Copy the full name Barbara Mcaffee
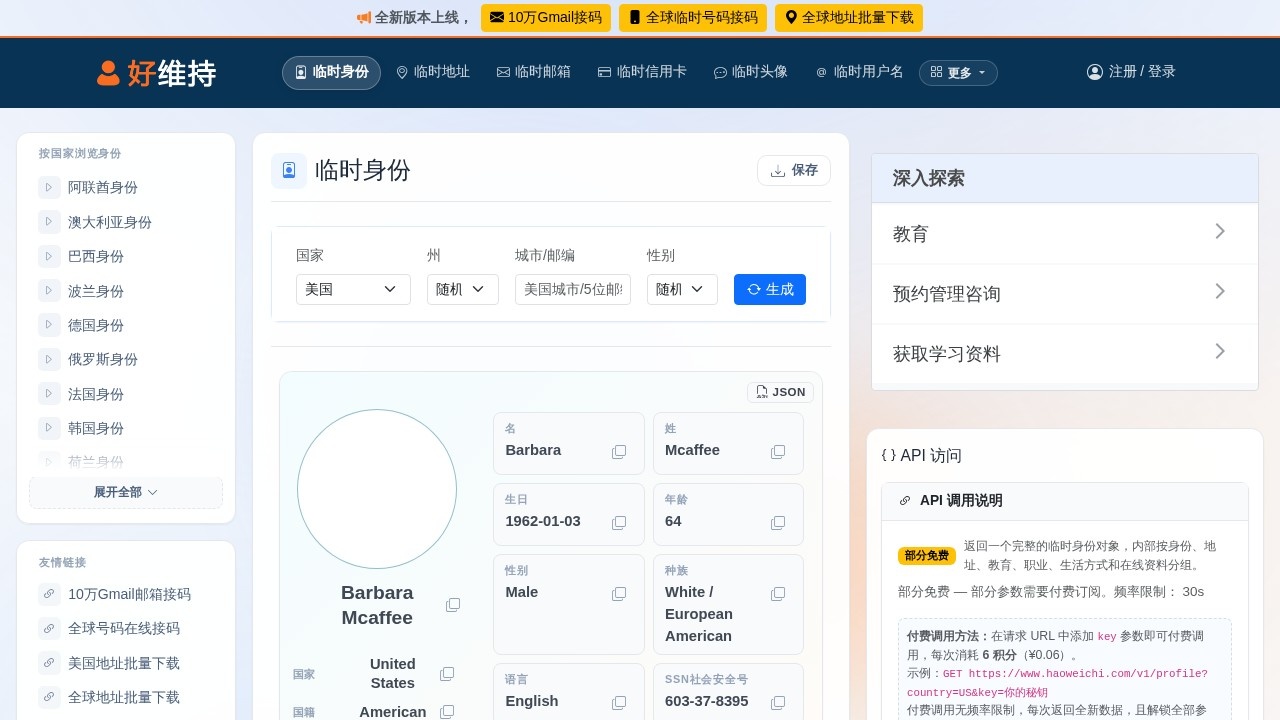Image resolution: width=1280 pixels, height=720 pixels. [x=453, y=605]
